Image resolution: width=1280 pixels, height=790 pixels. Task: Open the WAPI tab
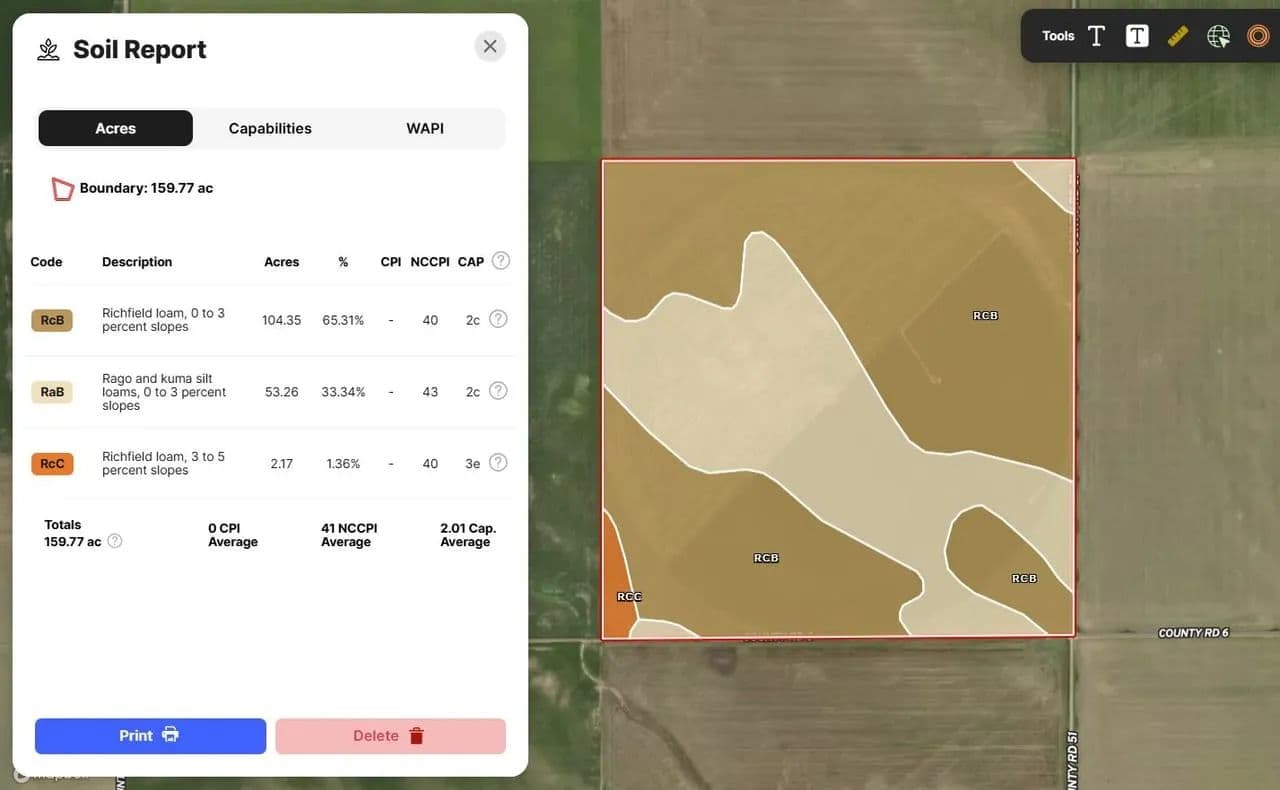pyautogui.click(x=425, y=128)
